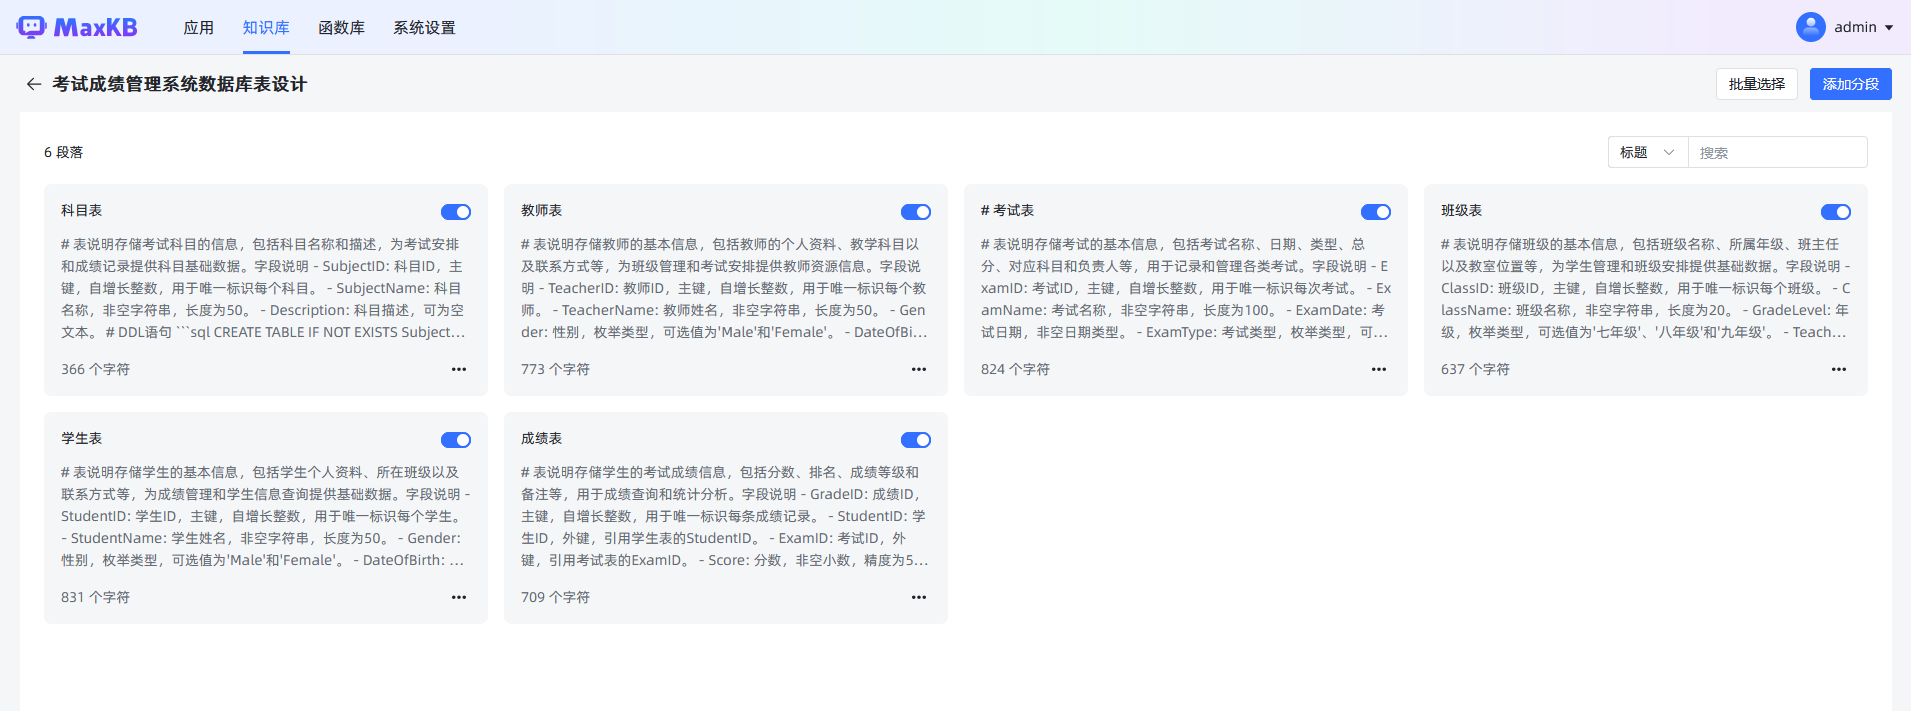Open the 班级表 card title
Screen dimensions: 1911x711
1462,210
